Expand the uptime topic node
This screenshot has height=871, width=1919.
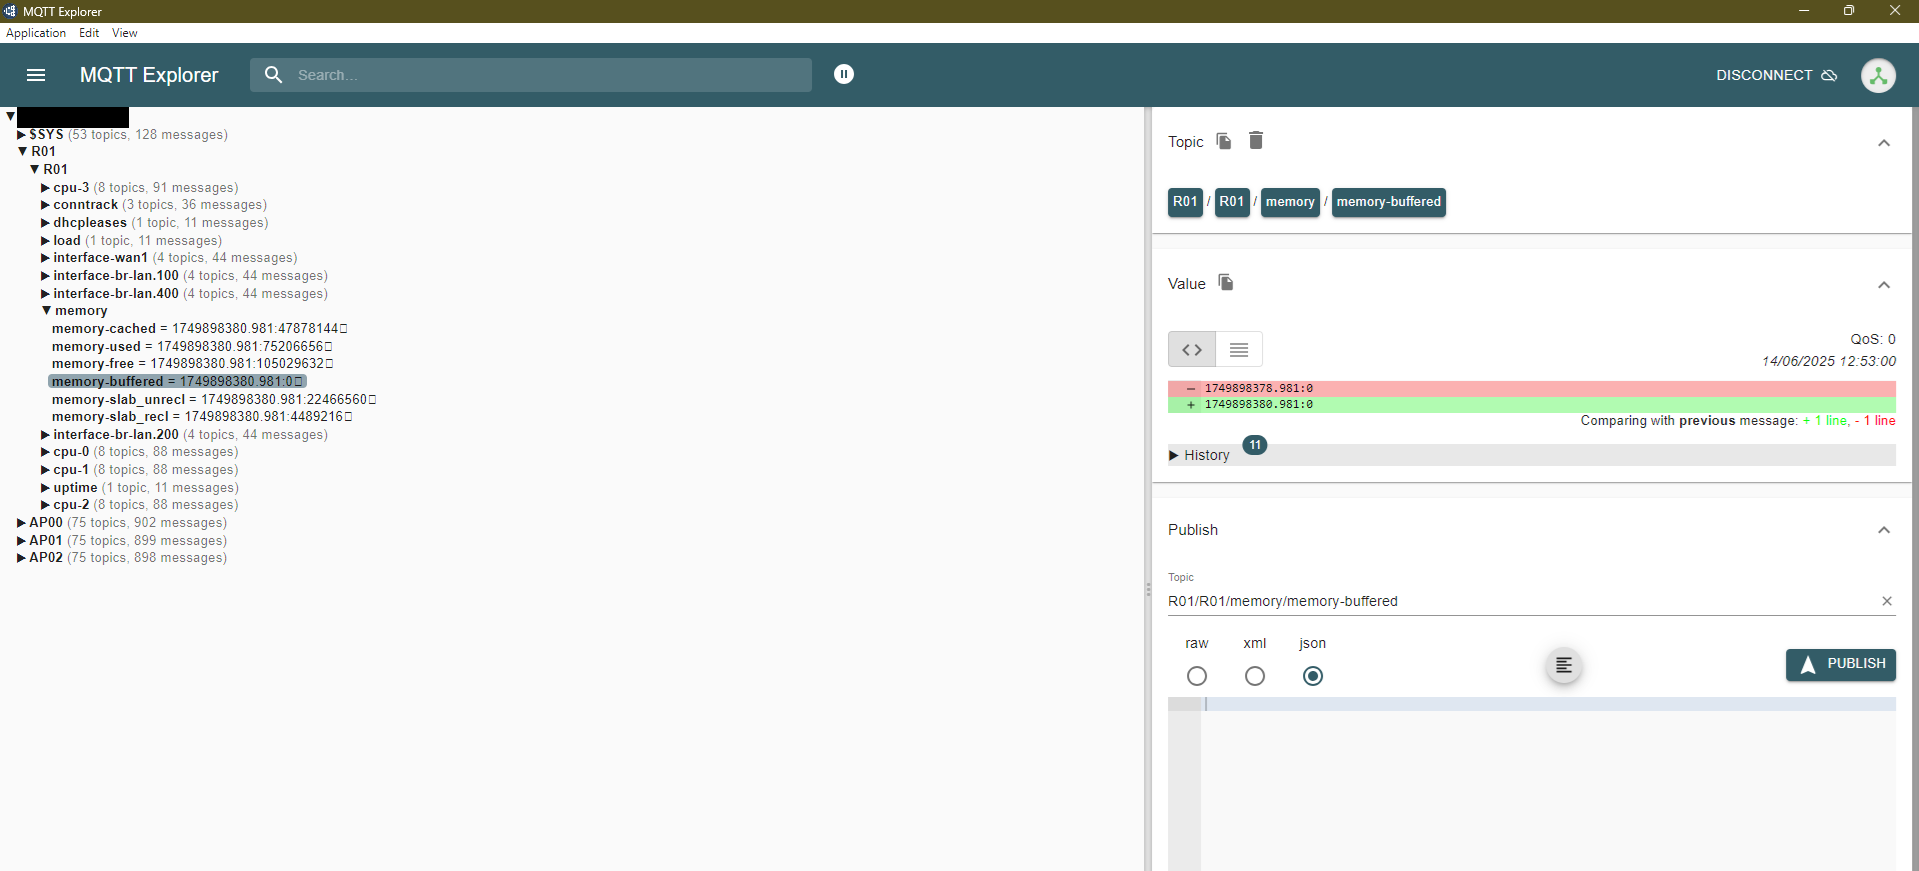45,488
